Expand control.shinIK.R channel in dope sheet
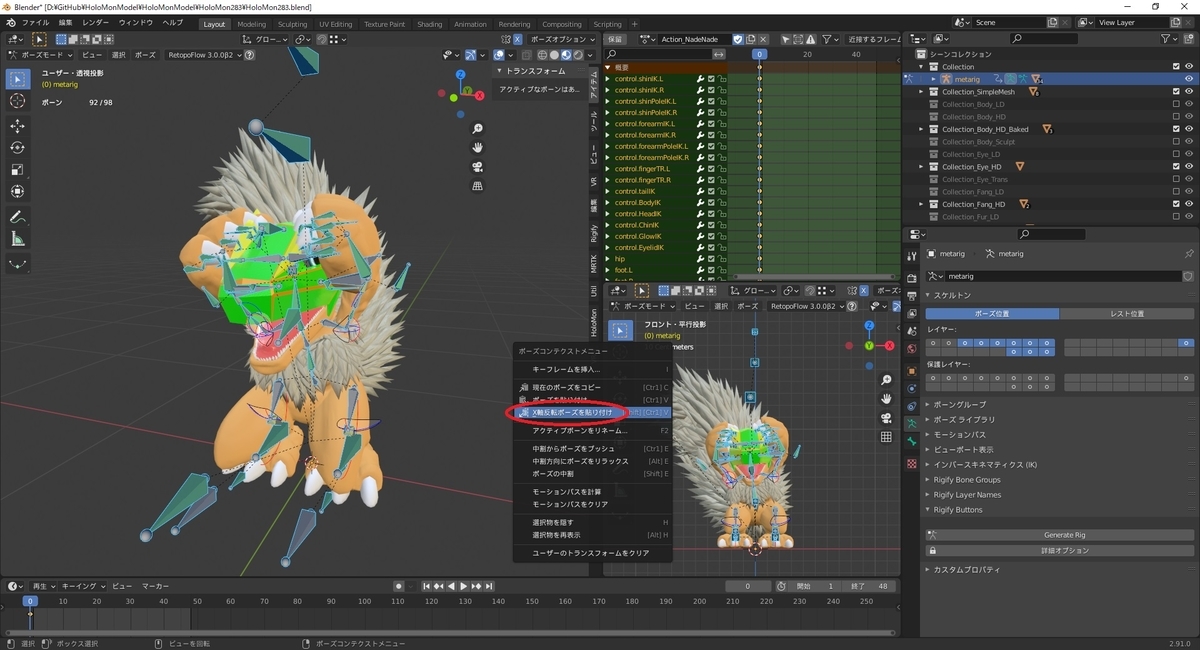This screenshot has width=1200, height=650. [607, 90]
